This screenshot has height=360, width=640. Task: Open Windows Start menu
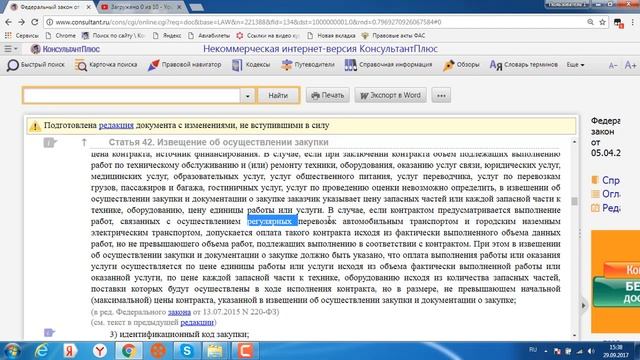click(x=12, y=351)
